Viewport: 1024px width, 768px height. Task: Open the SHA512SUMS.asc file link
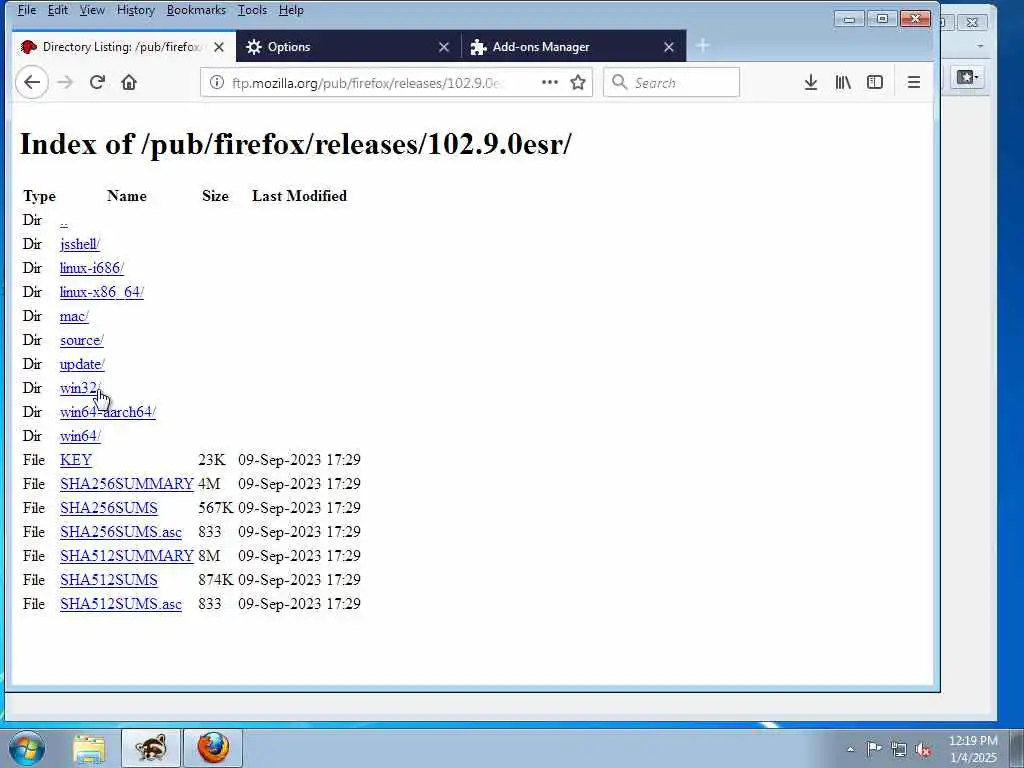[x=121, y=604]
